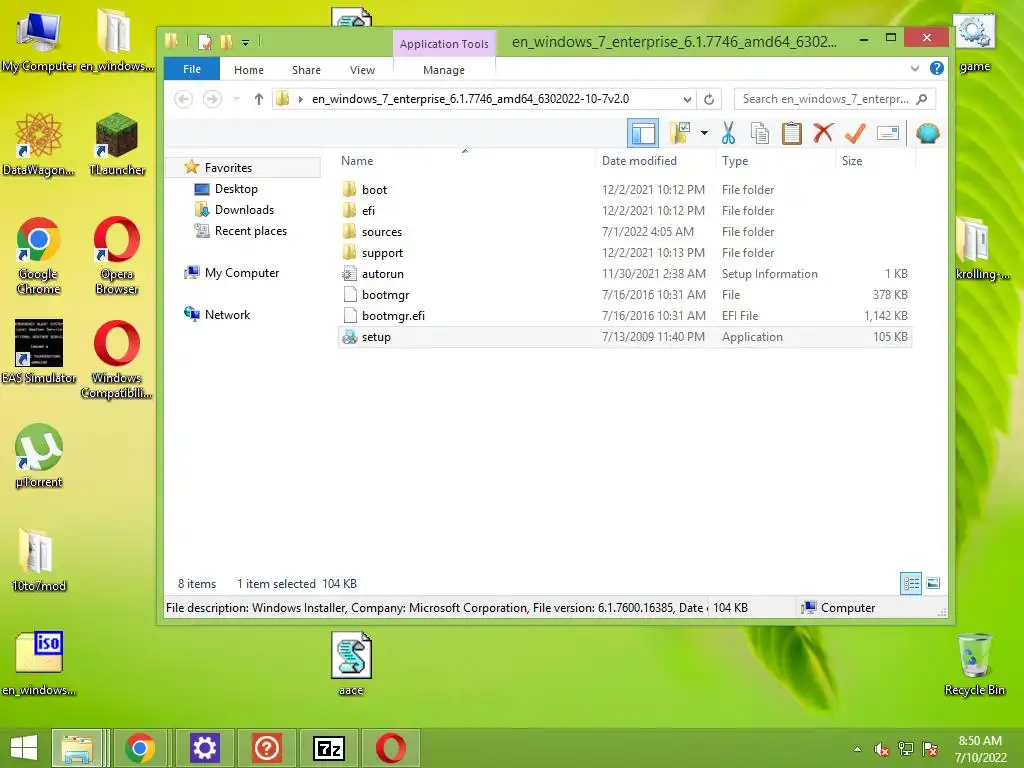Sort by Date modified column header

point(639,161)
